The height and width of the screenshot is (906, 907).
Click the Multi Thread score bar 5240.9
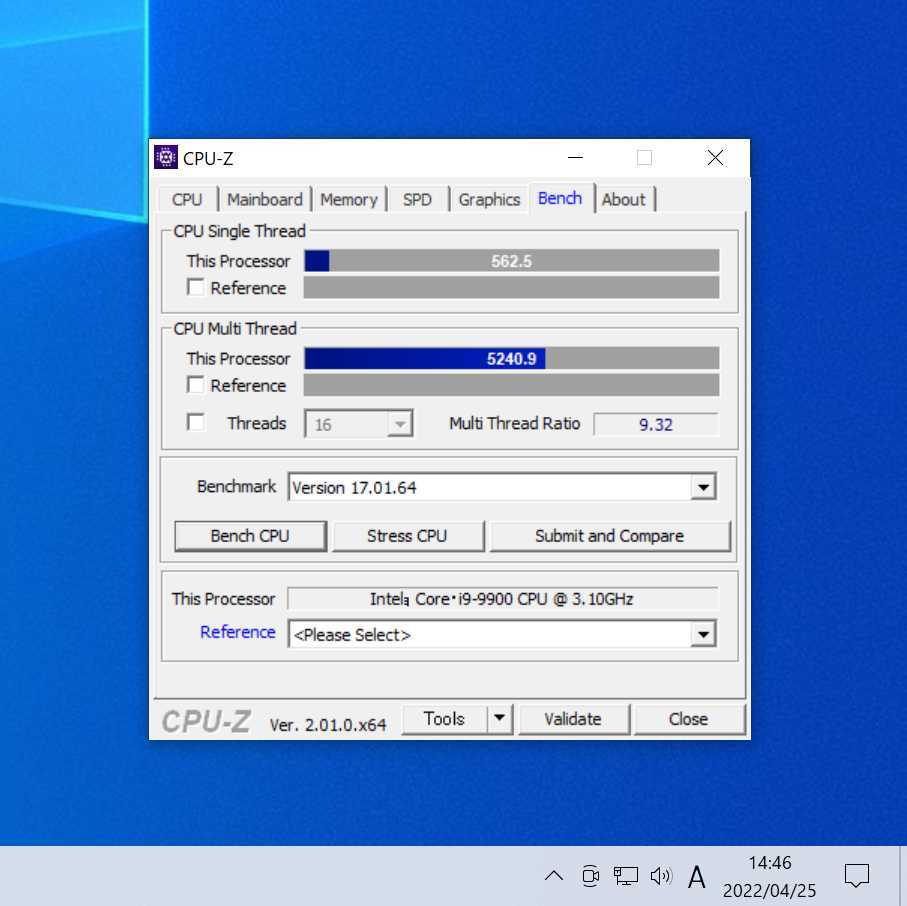click(x=512, y=358)
